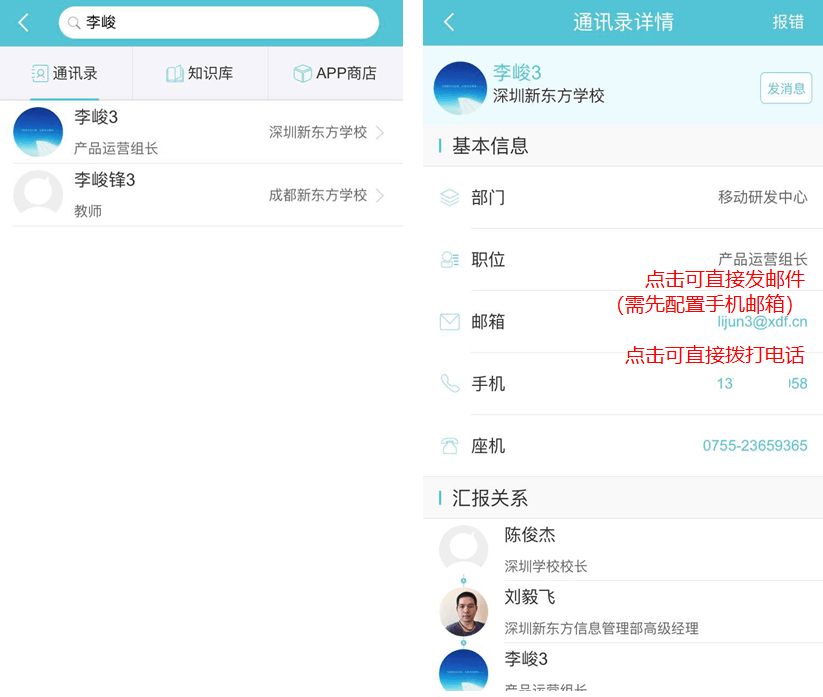Dial landline number 0755-23659365

point(755,446)
